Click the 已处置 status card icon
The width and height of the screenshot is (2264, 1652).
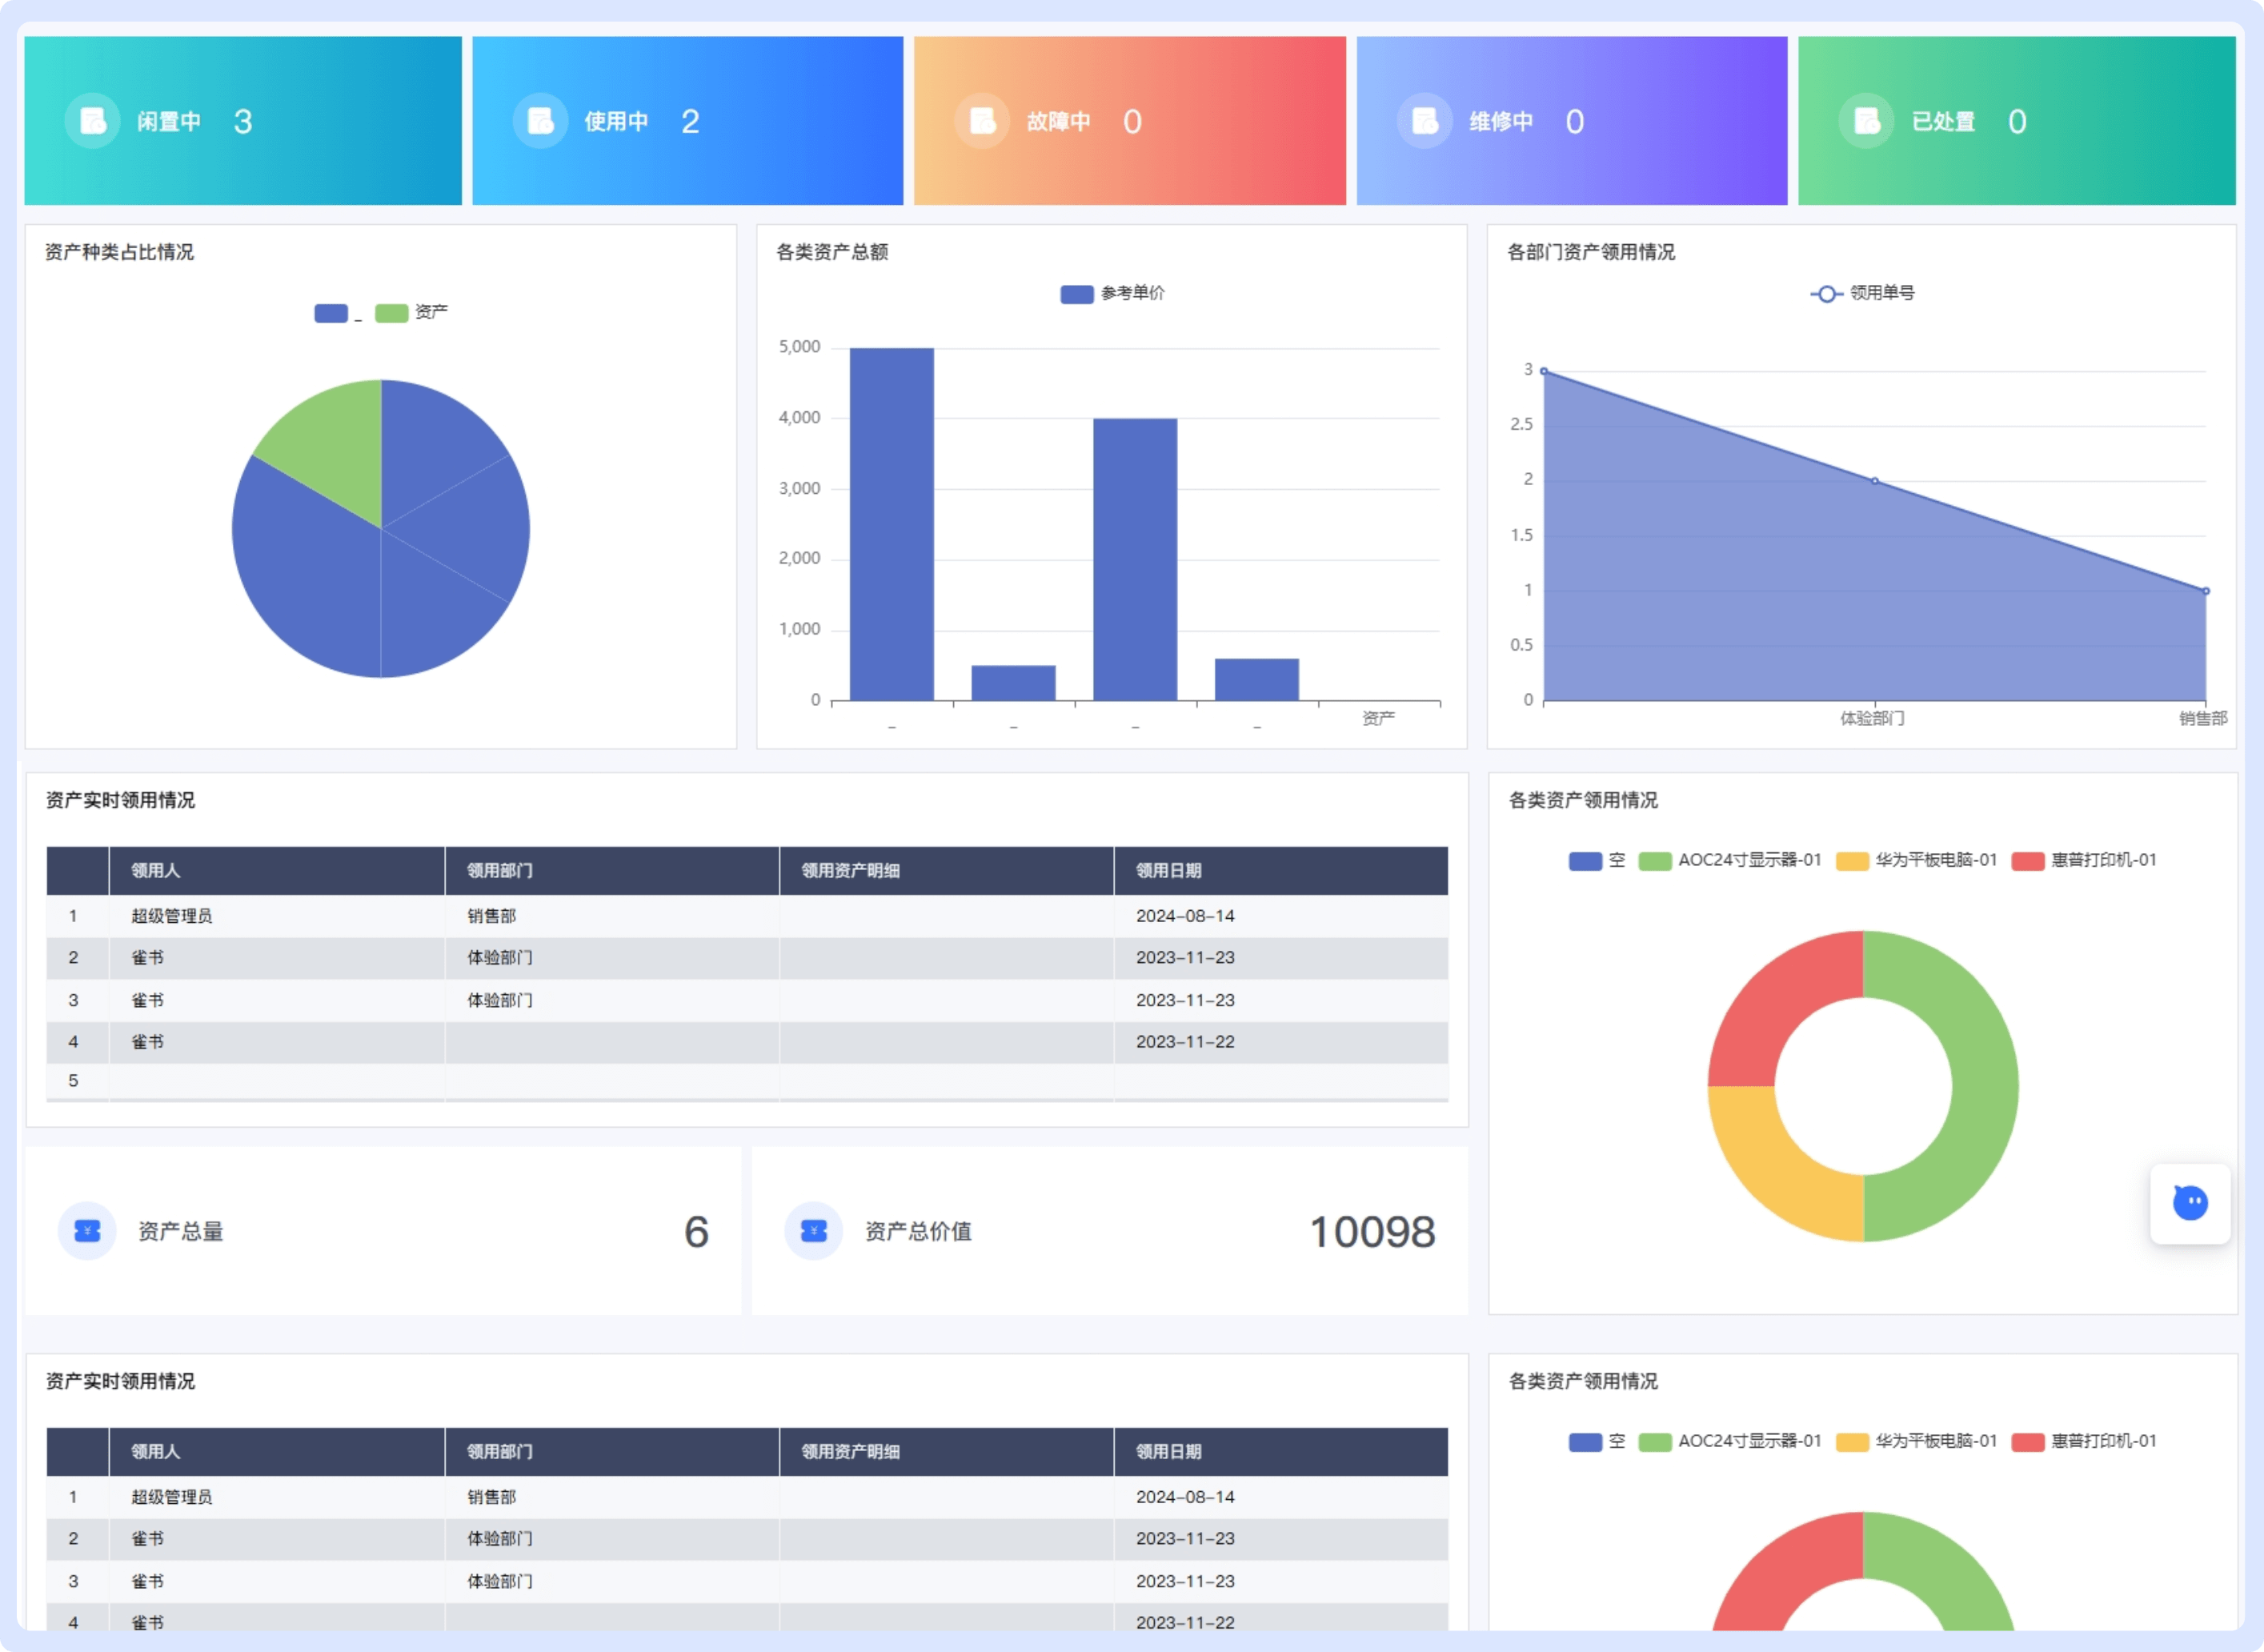point(1867,121)
